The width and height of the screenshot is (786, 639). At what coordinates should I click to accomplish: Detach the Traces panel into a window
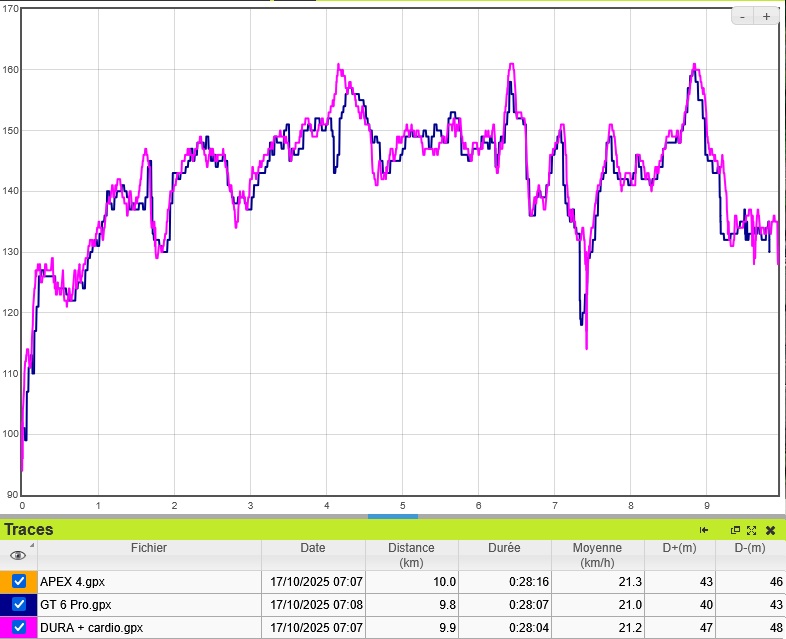pyautogui.click(x=735, y=530)
